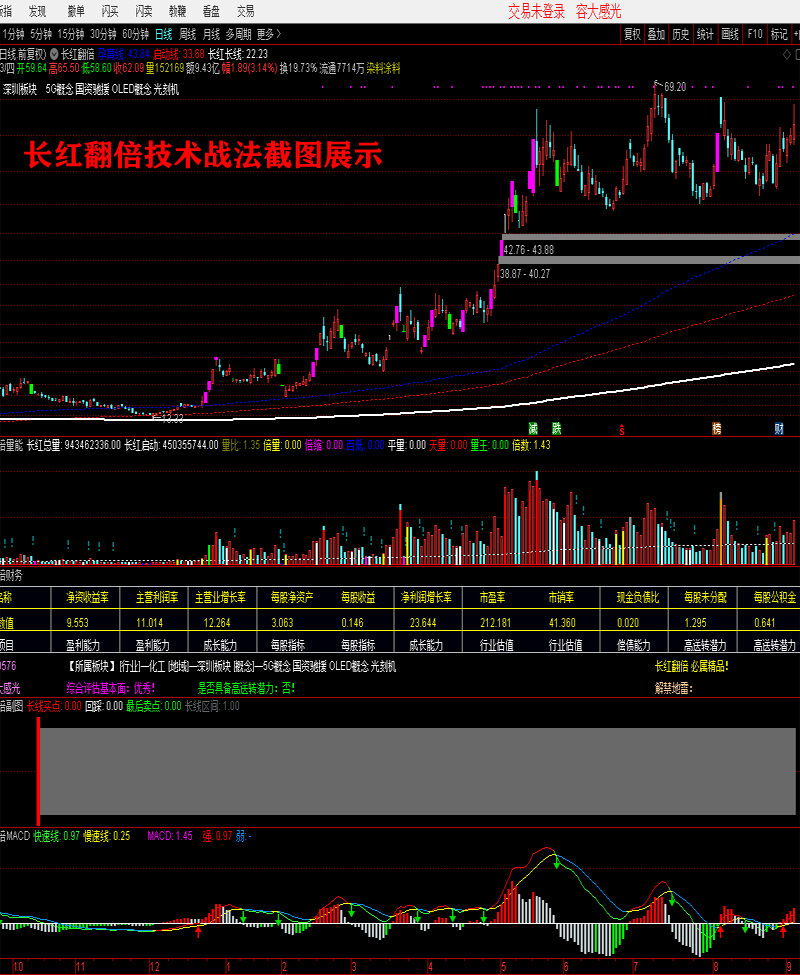Open the 发现 menu

[37, 11]
